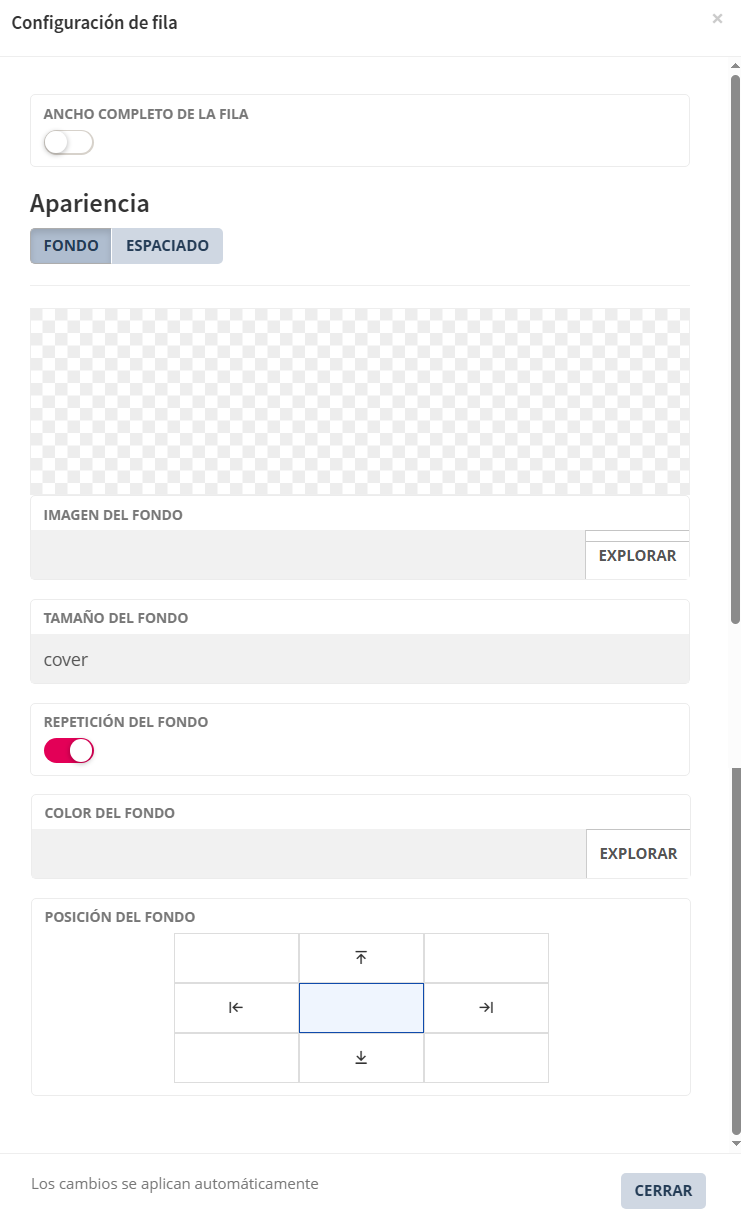Switch to the Fondo tab
Viewport: 741px width, 1226px height.
(x=71, y=246)
